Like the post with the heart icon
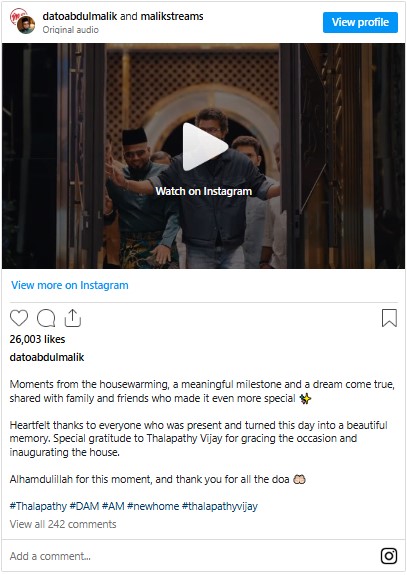407x575 pixels. tap(19, 318)
